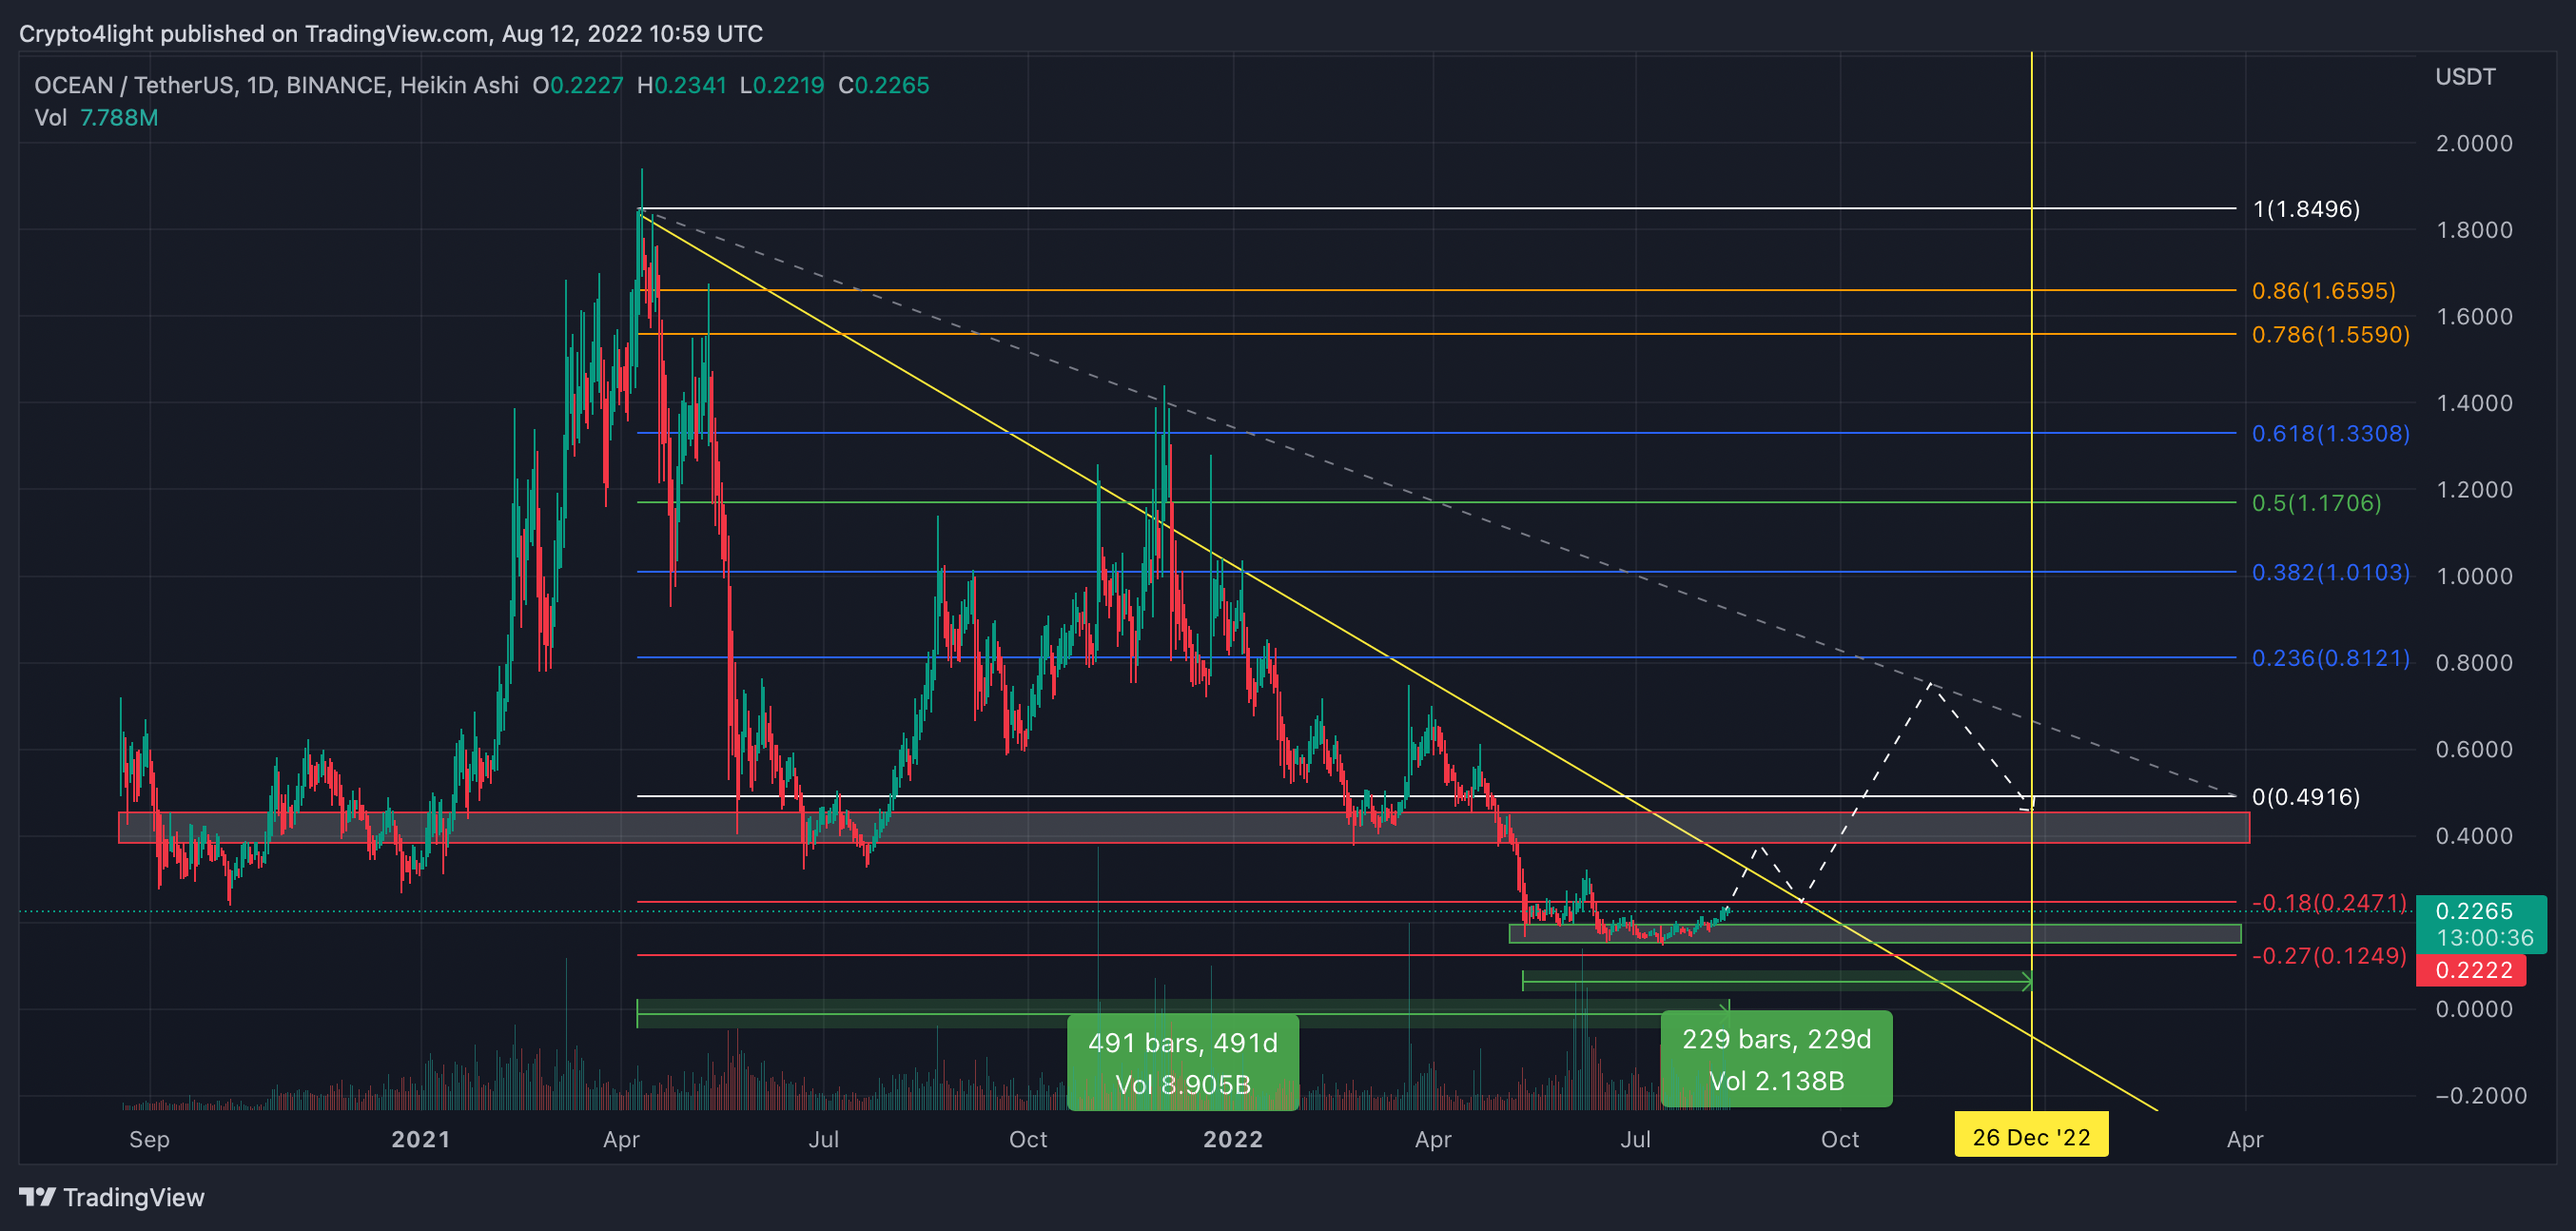The width and height of the screenshot is (2576, 1231).
Task: Click the high value H0.2341
Action: click(x=682, y=85)
